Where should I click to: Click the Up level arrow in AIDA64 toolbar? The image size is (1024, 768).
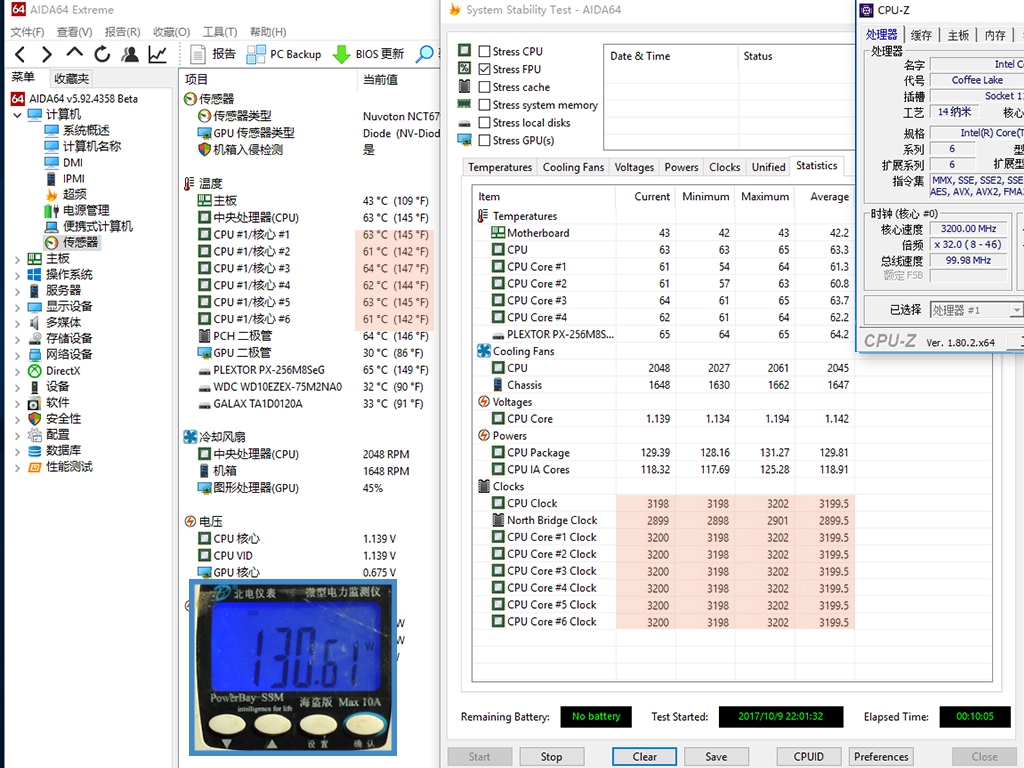click(74, 53)
